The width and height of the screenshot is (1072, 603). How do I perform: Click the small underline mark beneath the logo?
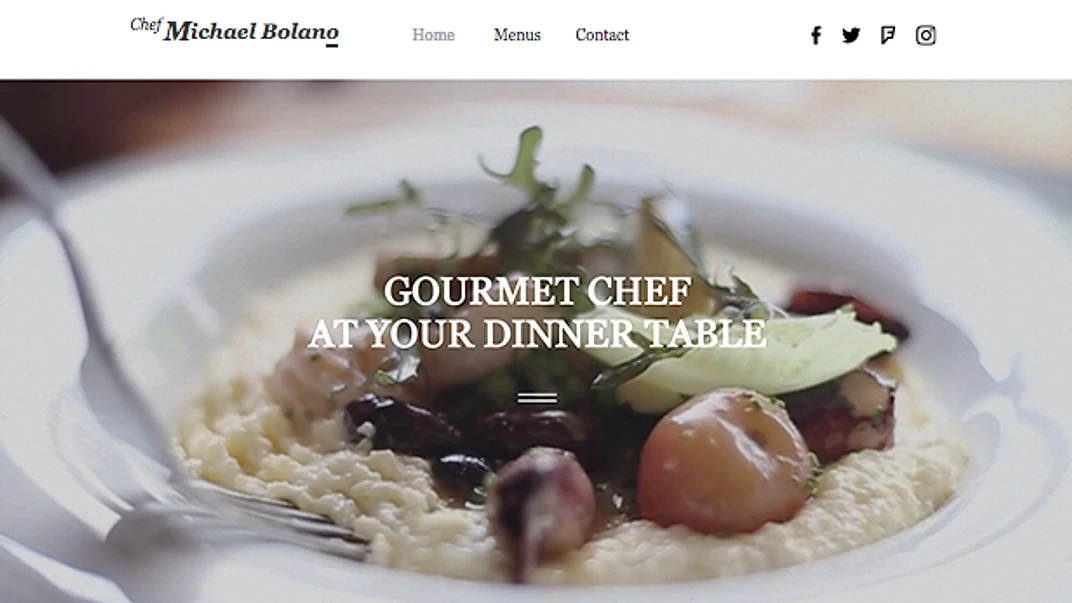point(332,45)
